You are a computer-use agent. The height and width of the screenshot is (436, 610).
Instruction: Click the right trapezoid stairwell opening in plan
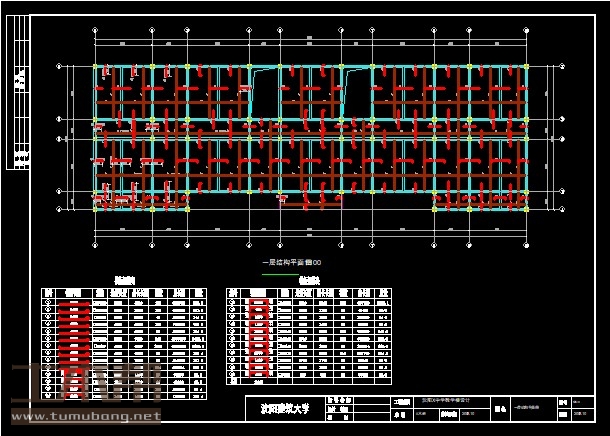[x=356, y=92]
